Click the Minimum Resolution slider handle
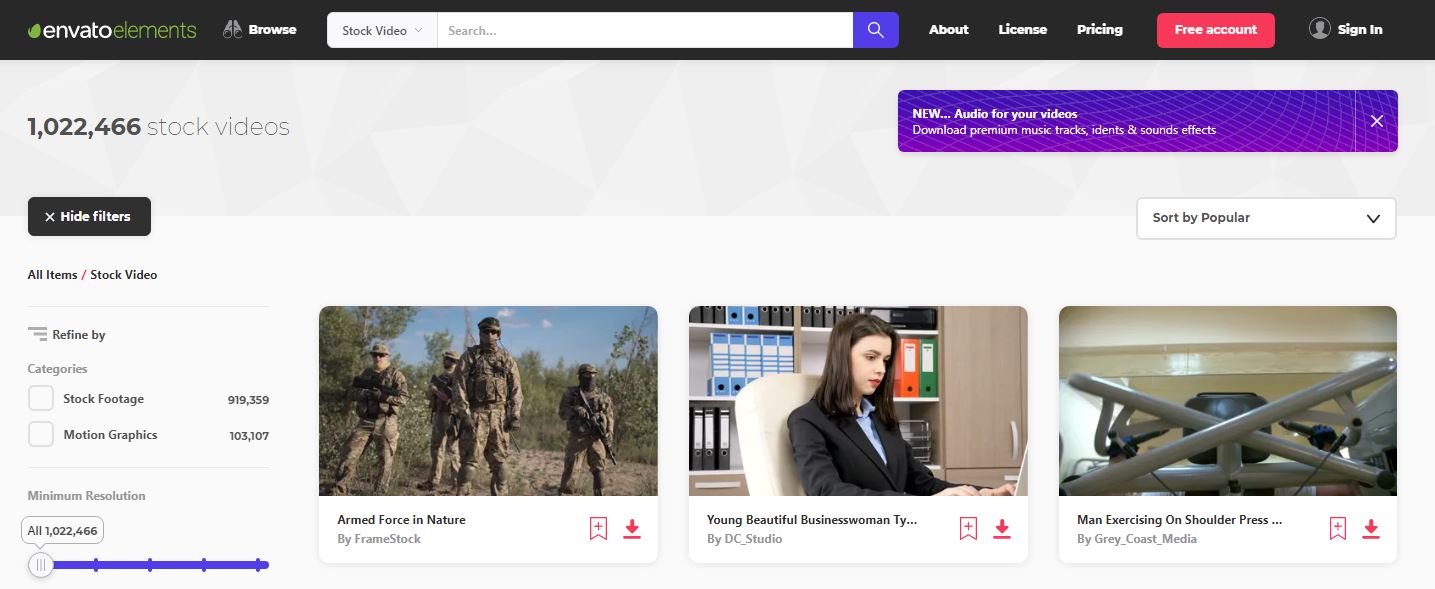Image resolution: width=1435 pixels, height=589 pixels. pyautogui.click(x=41, y=565)
